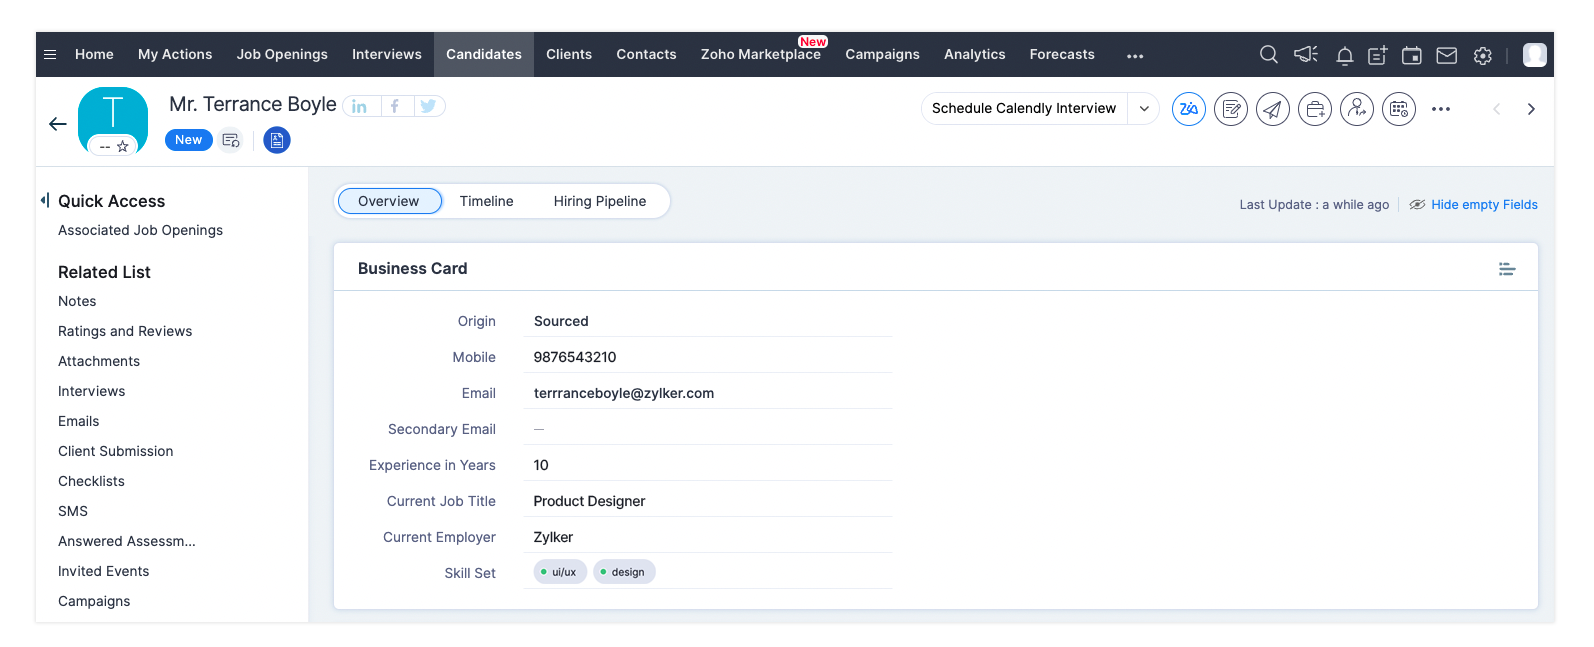Open the Job Openings menu

coord(282,55)
